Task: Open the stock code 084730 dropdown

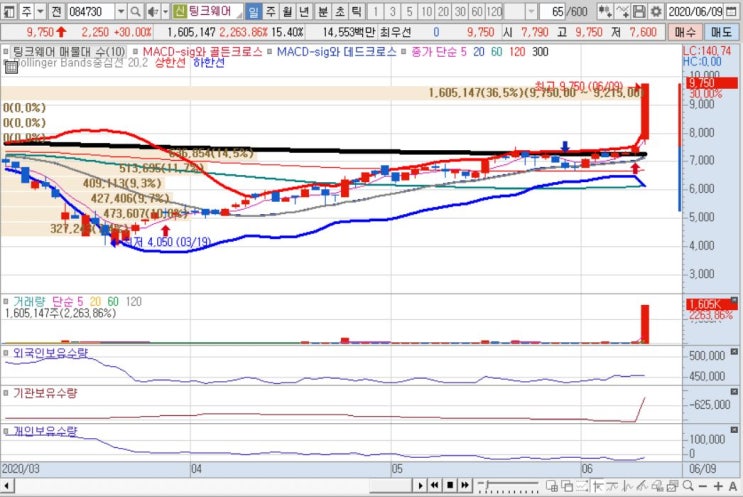Action: (121, 11)
